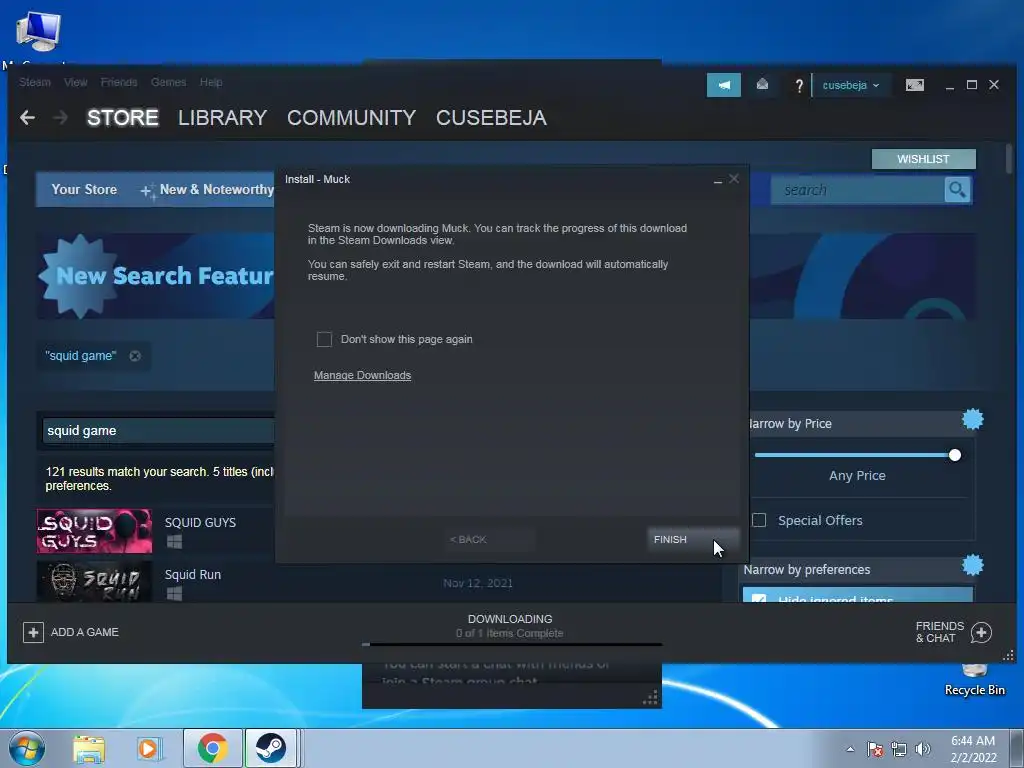Remove the "squid game" search tag
Image resolution: width=1024 pixels, height=768 pixels.
(x=135, y=356)
